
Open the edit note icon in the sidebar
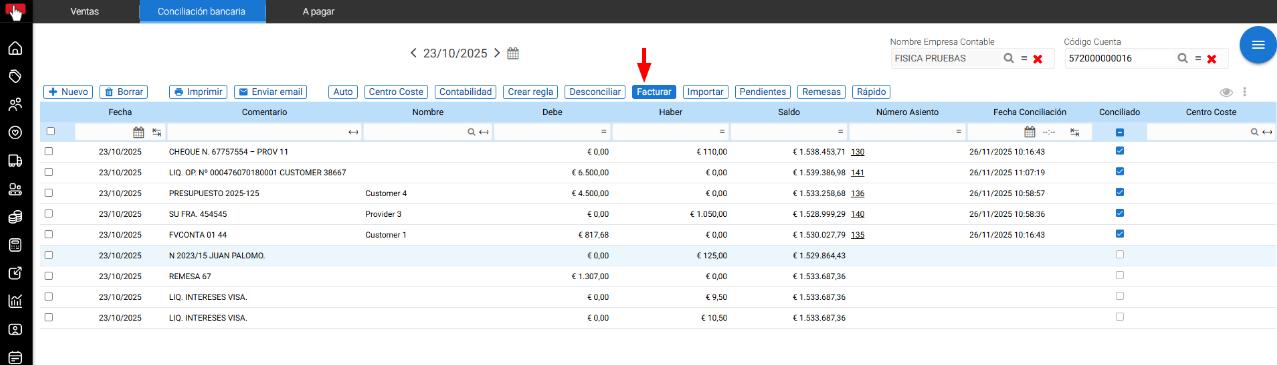click(x=15, y=273)
